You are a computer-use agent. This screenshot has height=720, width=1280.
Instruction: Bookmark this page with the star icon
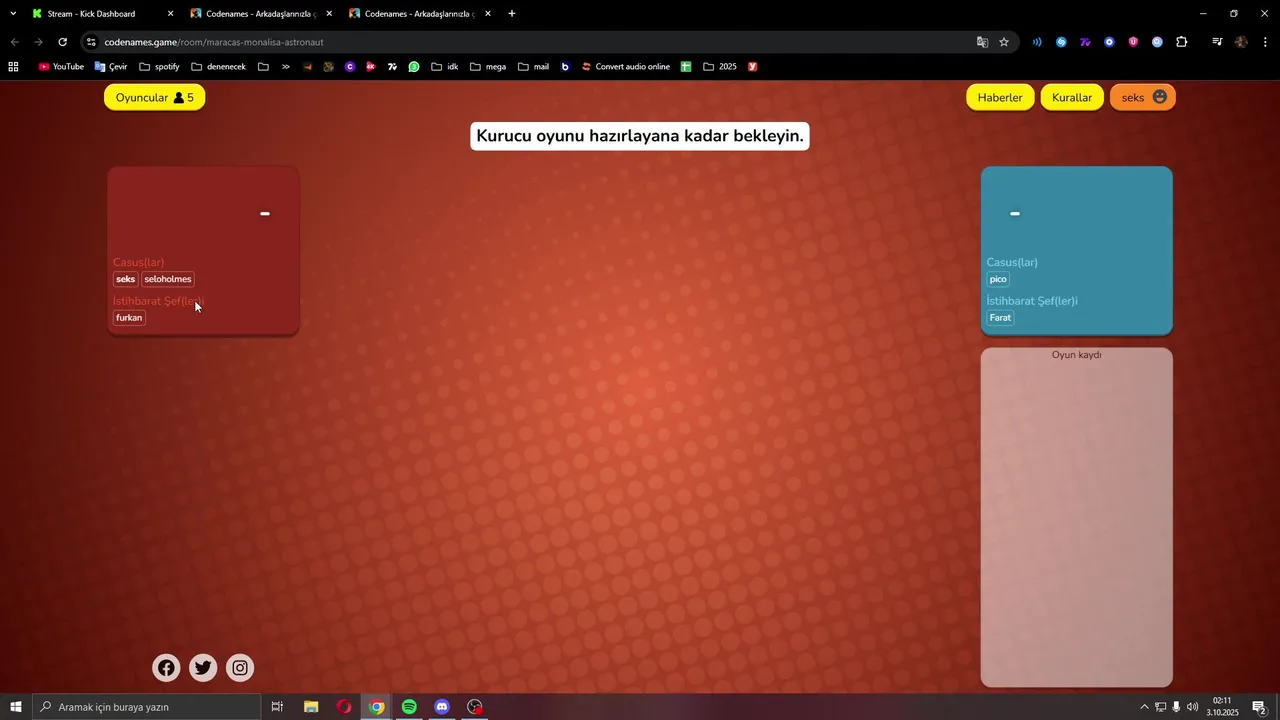(x=1004, y=42)
